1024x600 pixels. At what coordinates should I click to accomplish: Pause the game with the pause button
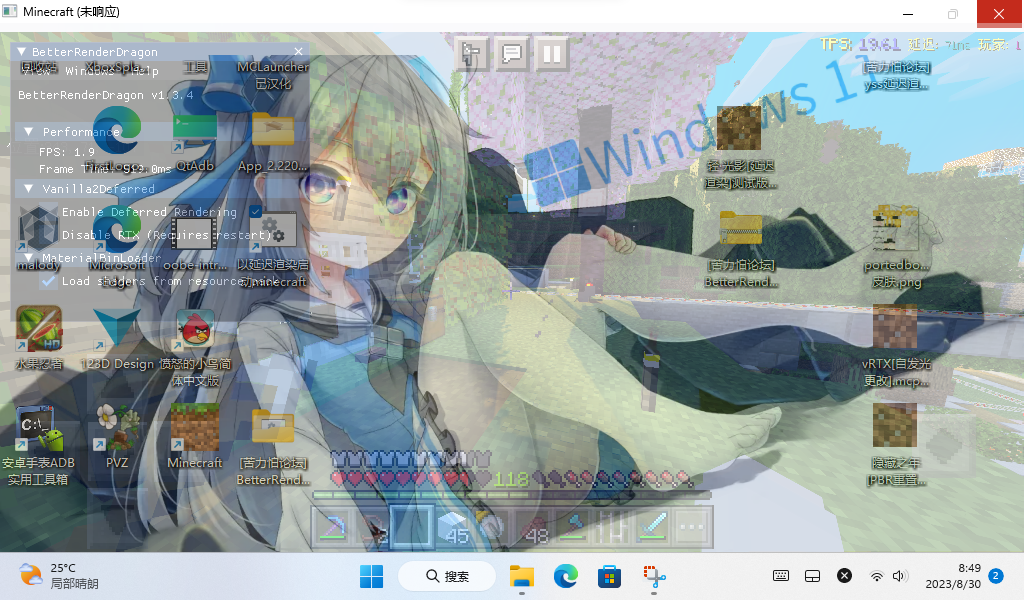pos(552,54)
